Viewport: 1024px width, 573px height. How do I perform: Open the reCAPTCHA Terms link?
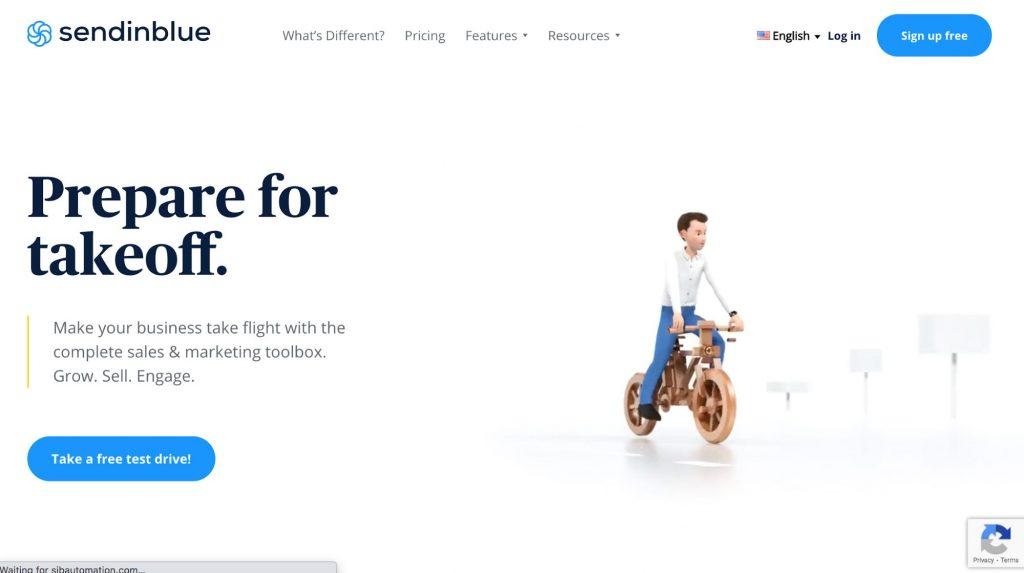coord(1009,560)
